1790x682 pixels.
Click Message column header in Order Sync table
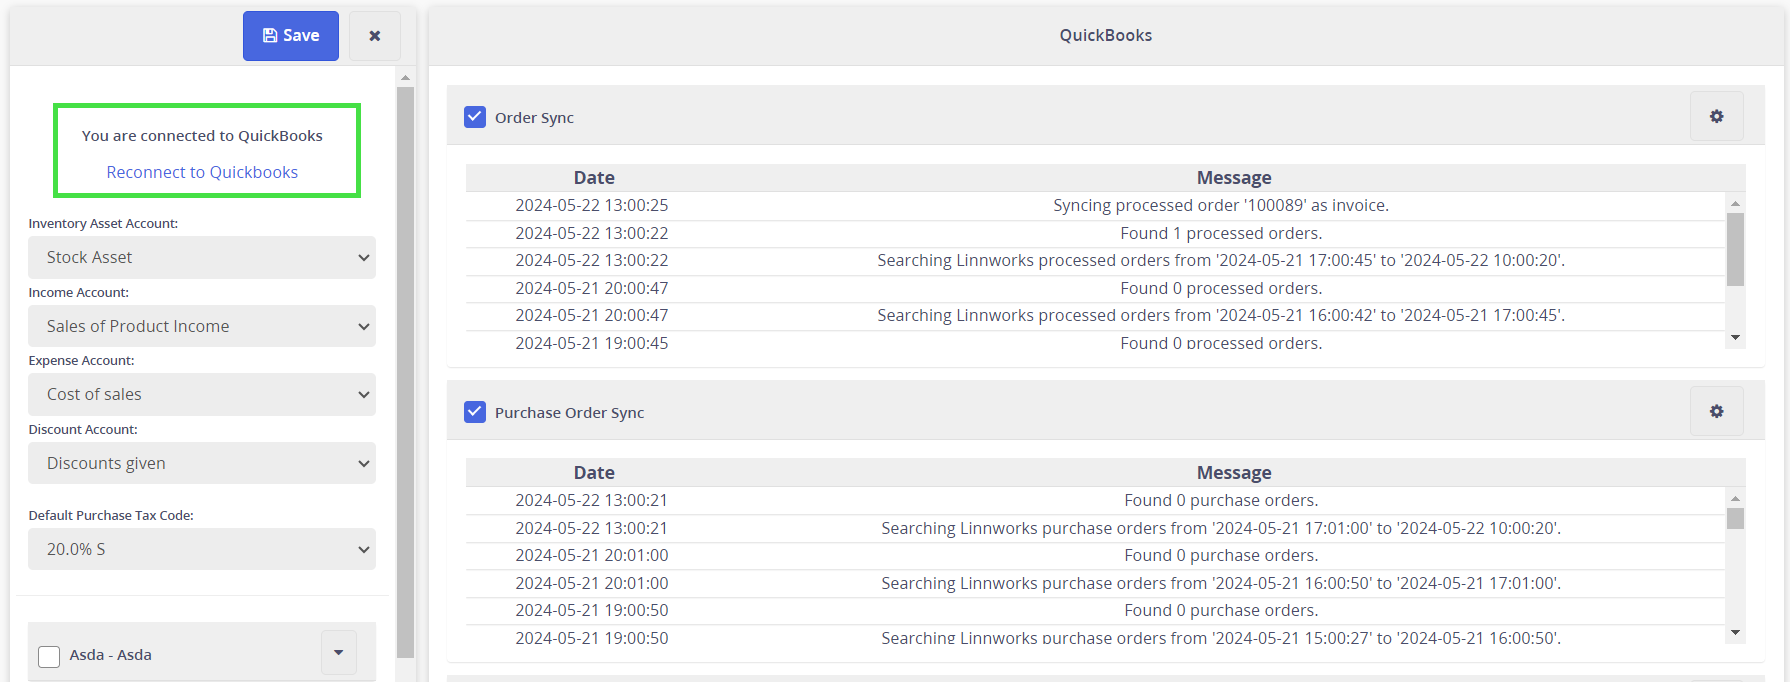click(x=1234, y=178)
